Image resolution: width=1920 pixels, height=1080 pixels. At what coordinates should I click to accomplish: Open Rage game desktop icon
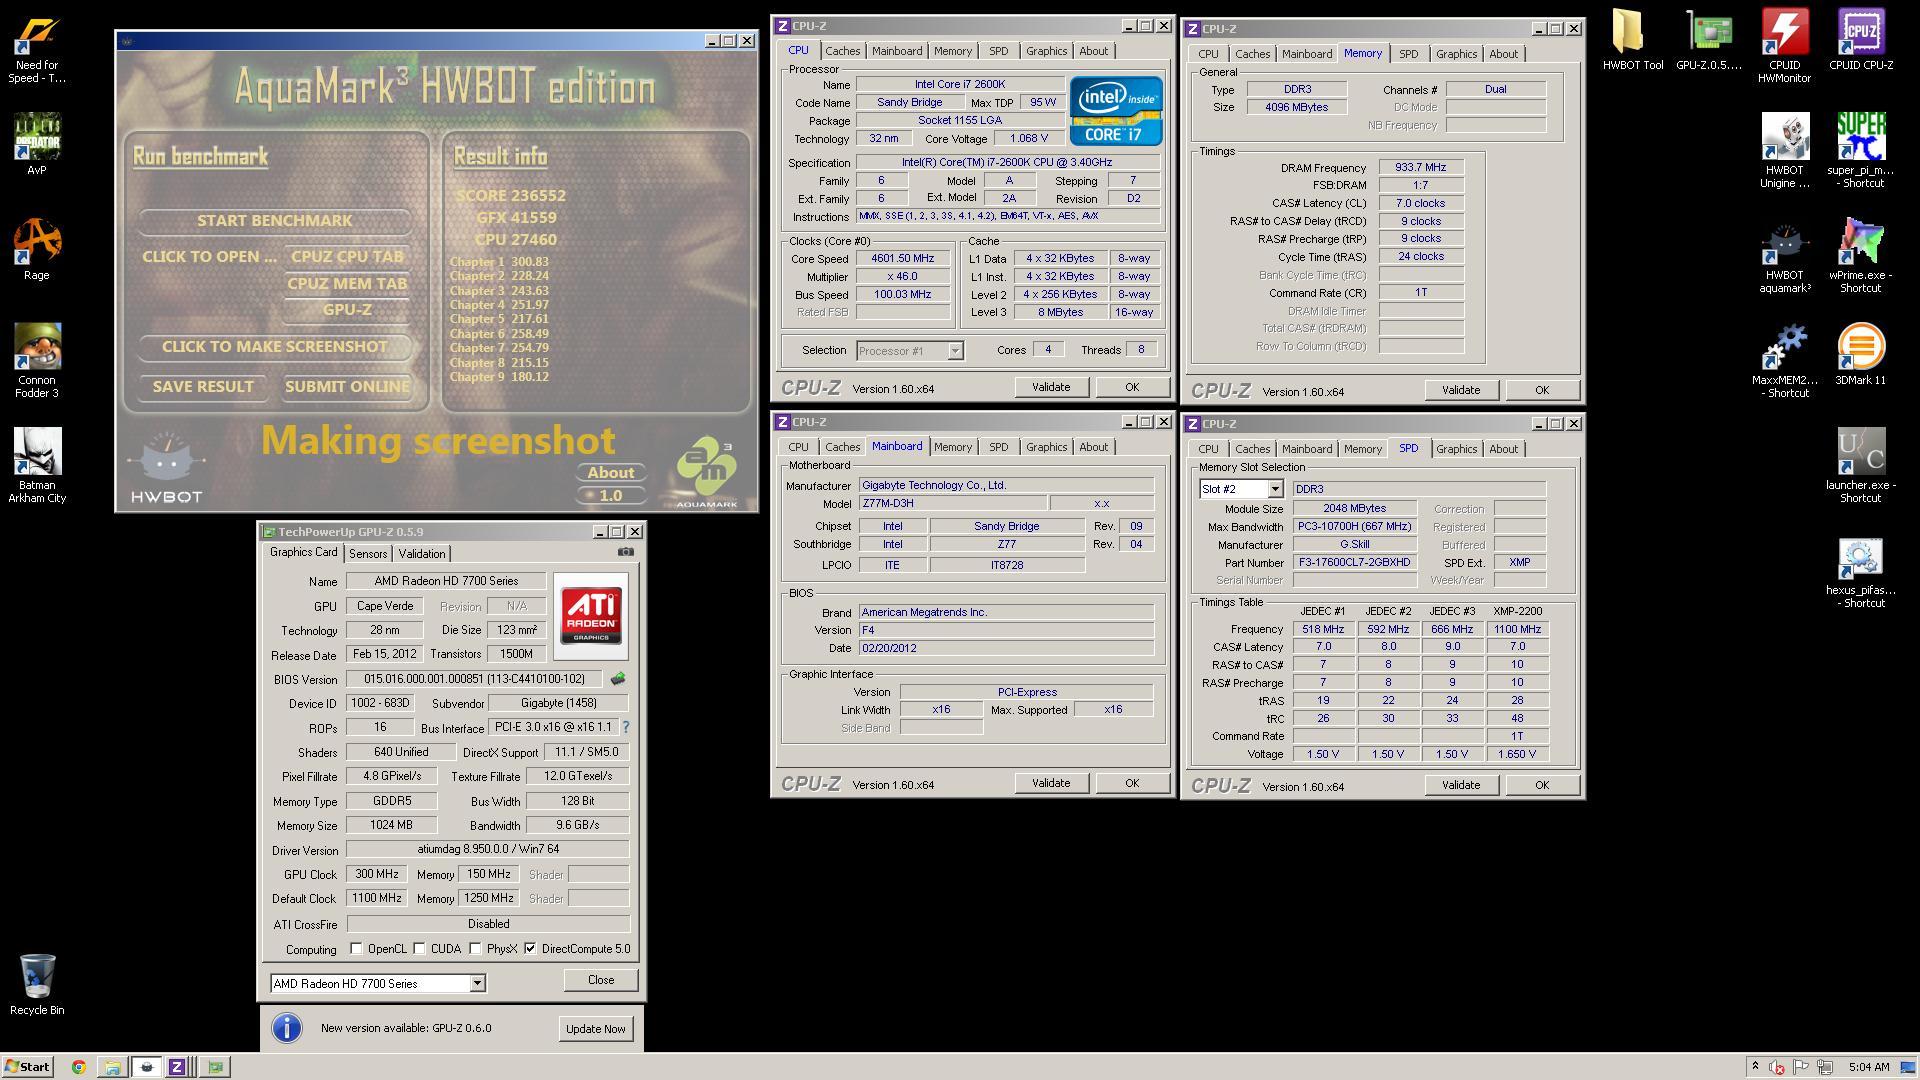click(x=37, y=249)
